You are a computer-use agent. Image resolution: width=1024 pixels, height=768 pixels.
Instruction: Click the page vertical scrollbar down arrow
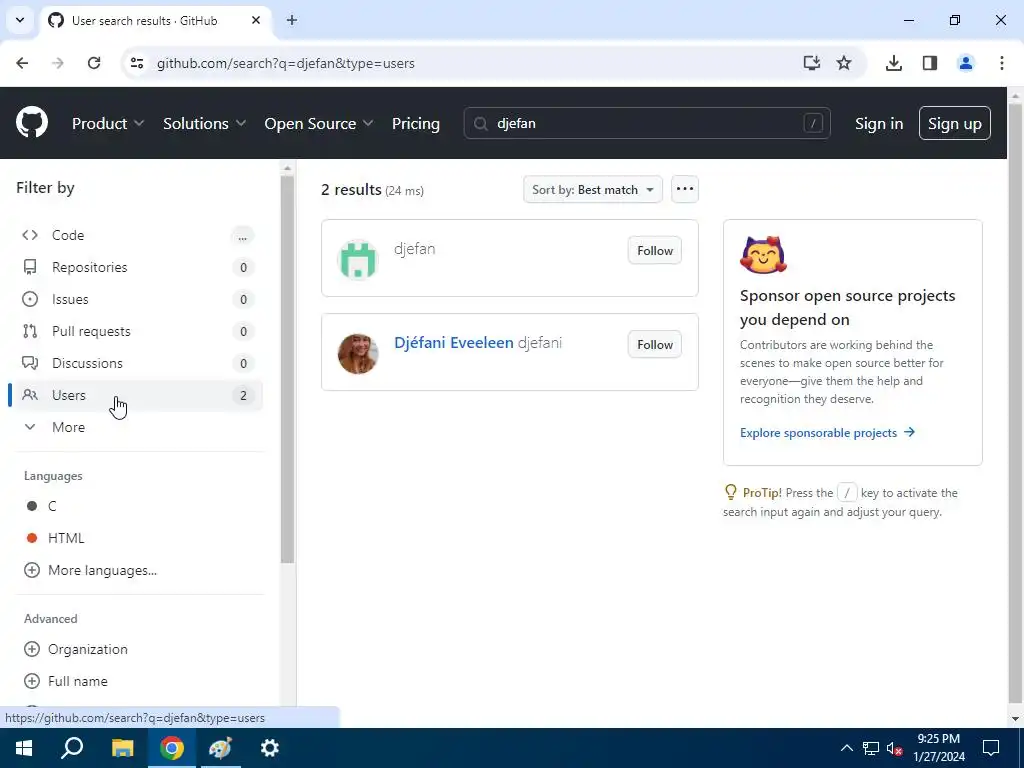(1015, 719)
